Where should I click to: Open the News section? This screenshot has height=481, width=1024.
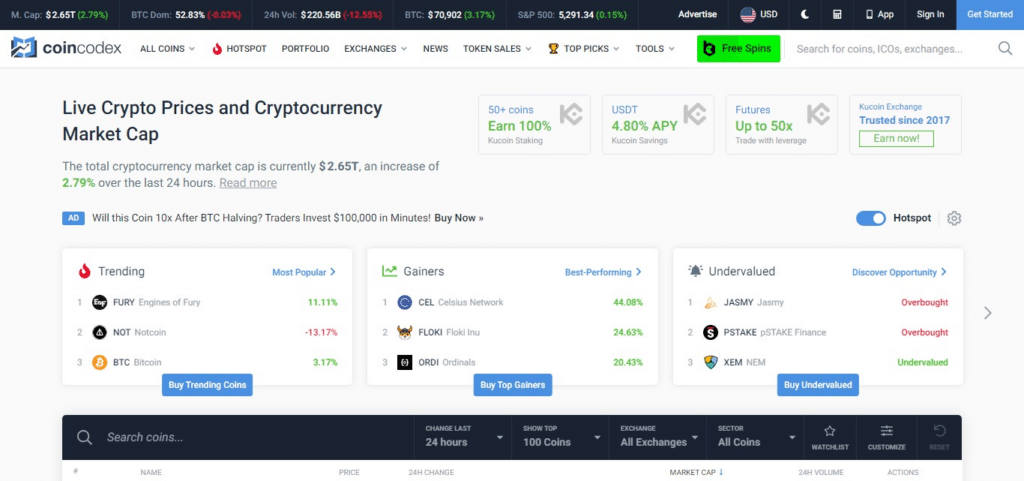(x=436, y=48)
